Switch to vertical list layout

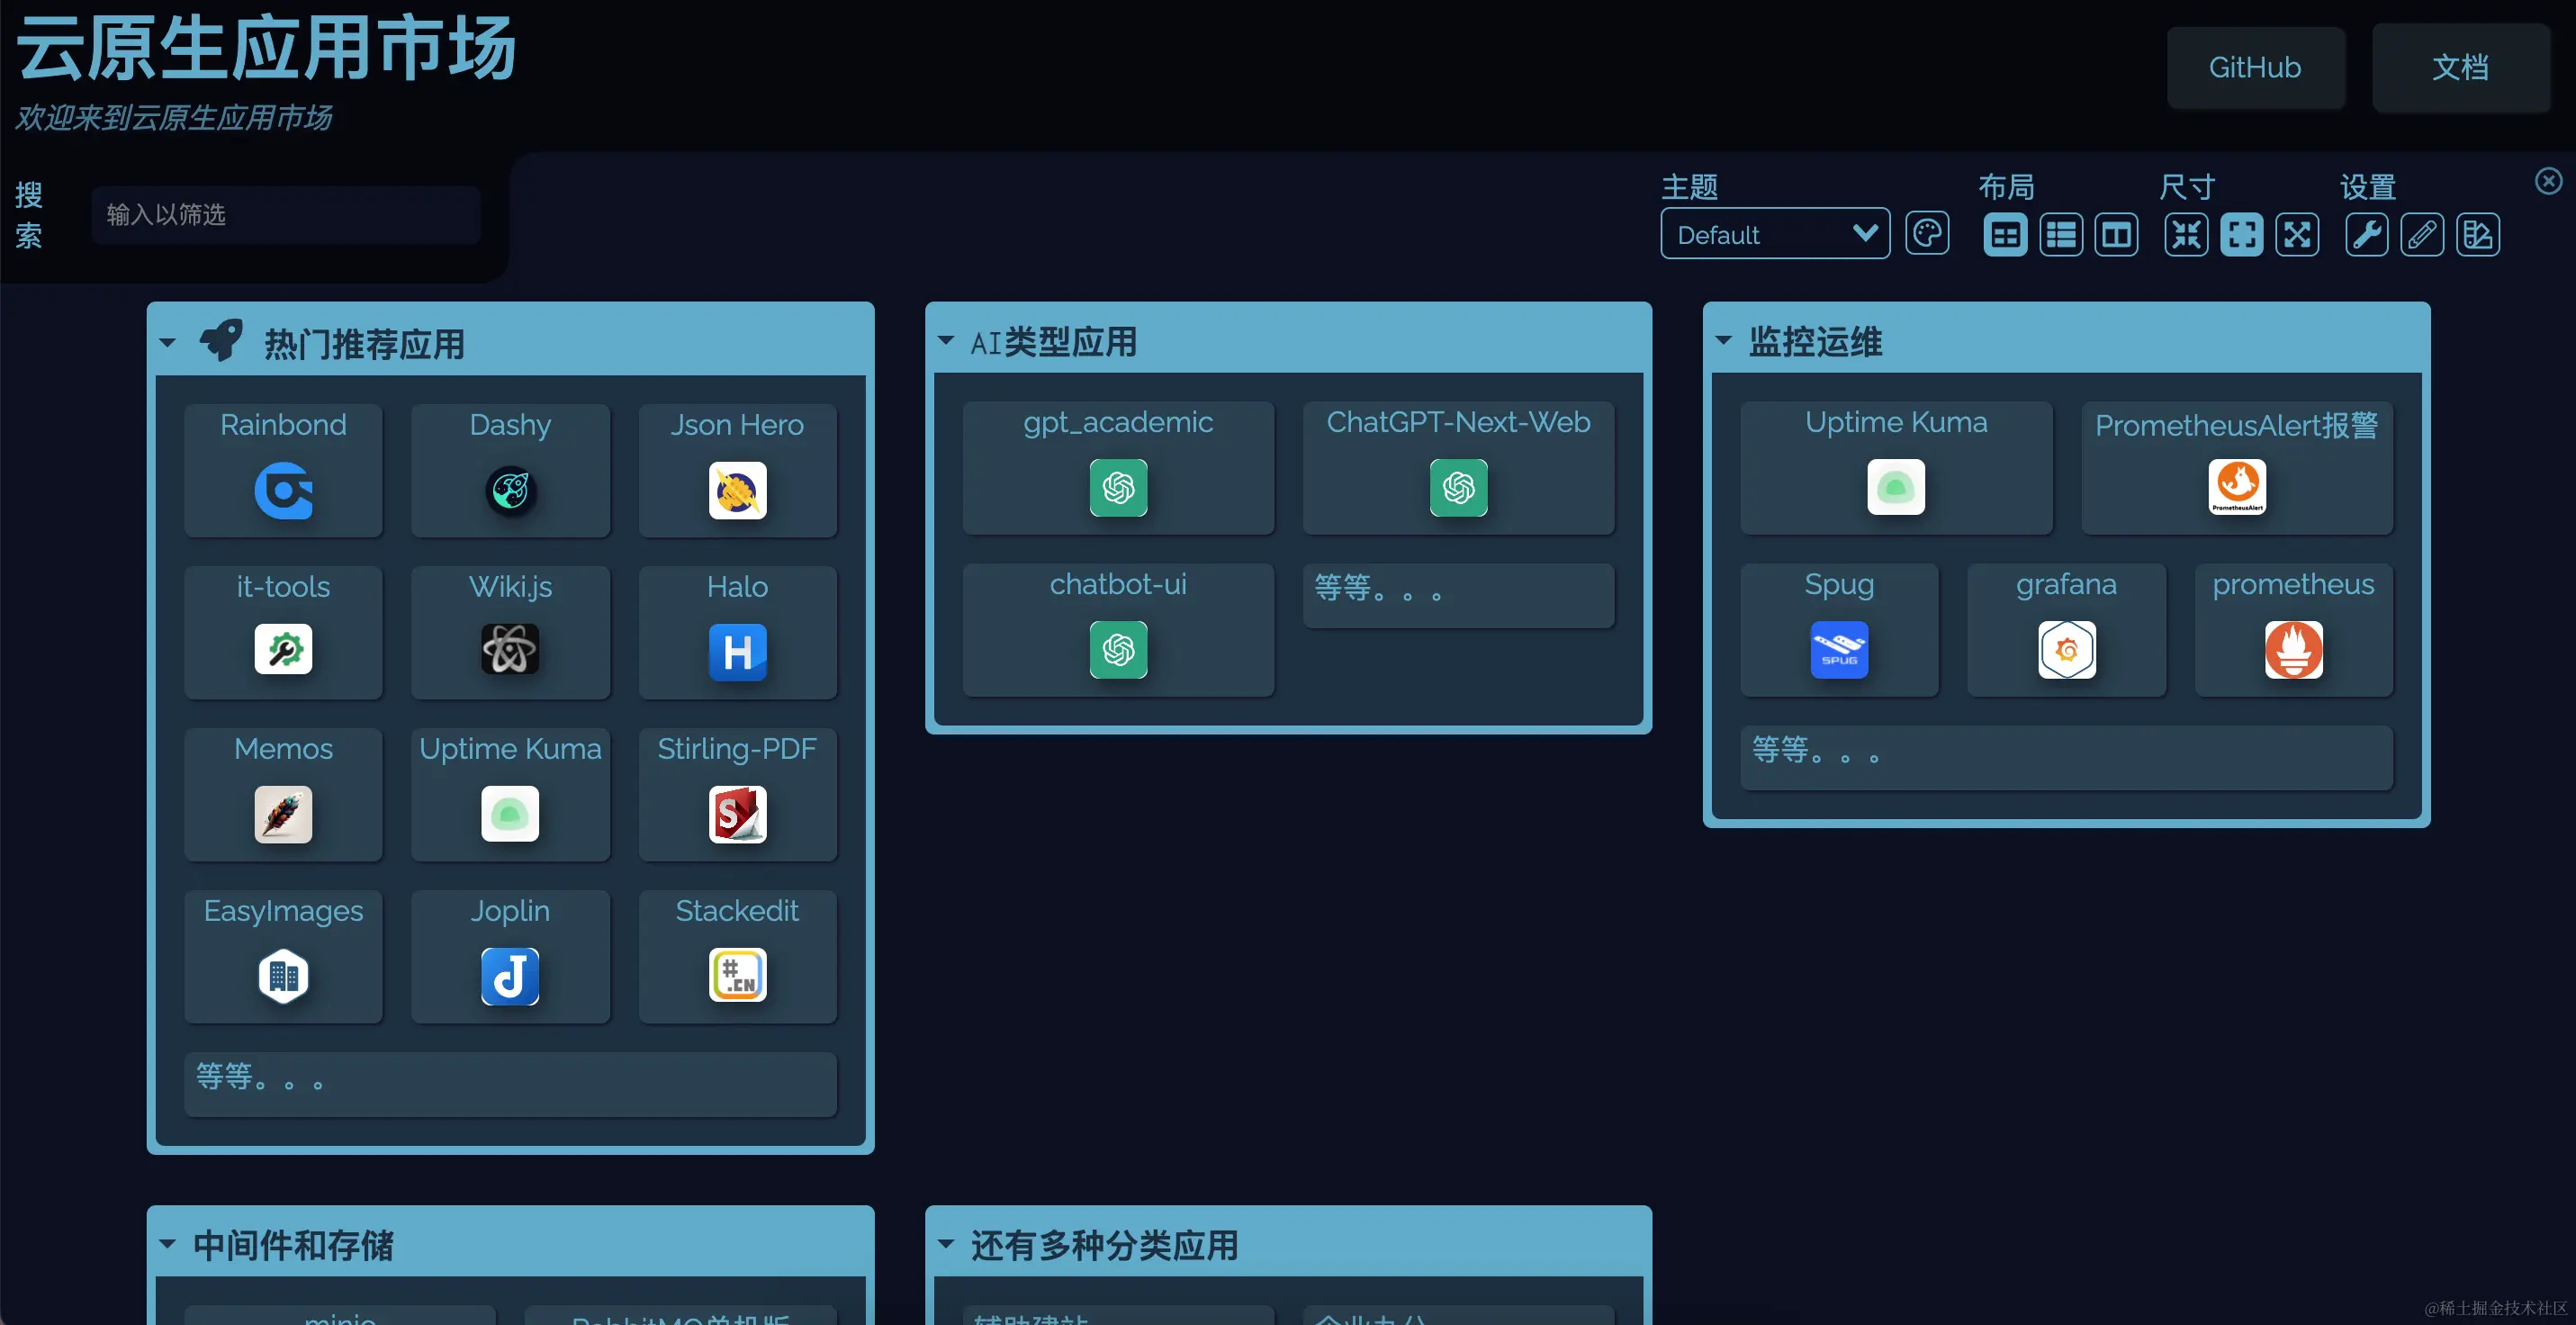point(2061,235)
